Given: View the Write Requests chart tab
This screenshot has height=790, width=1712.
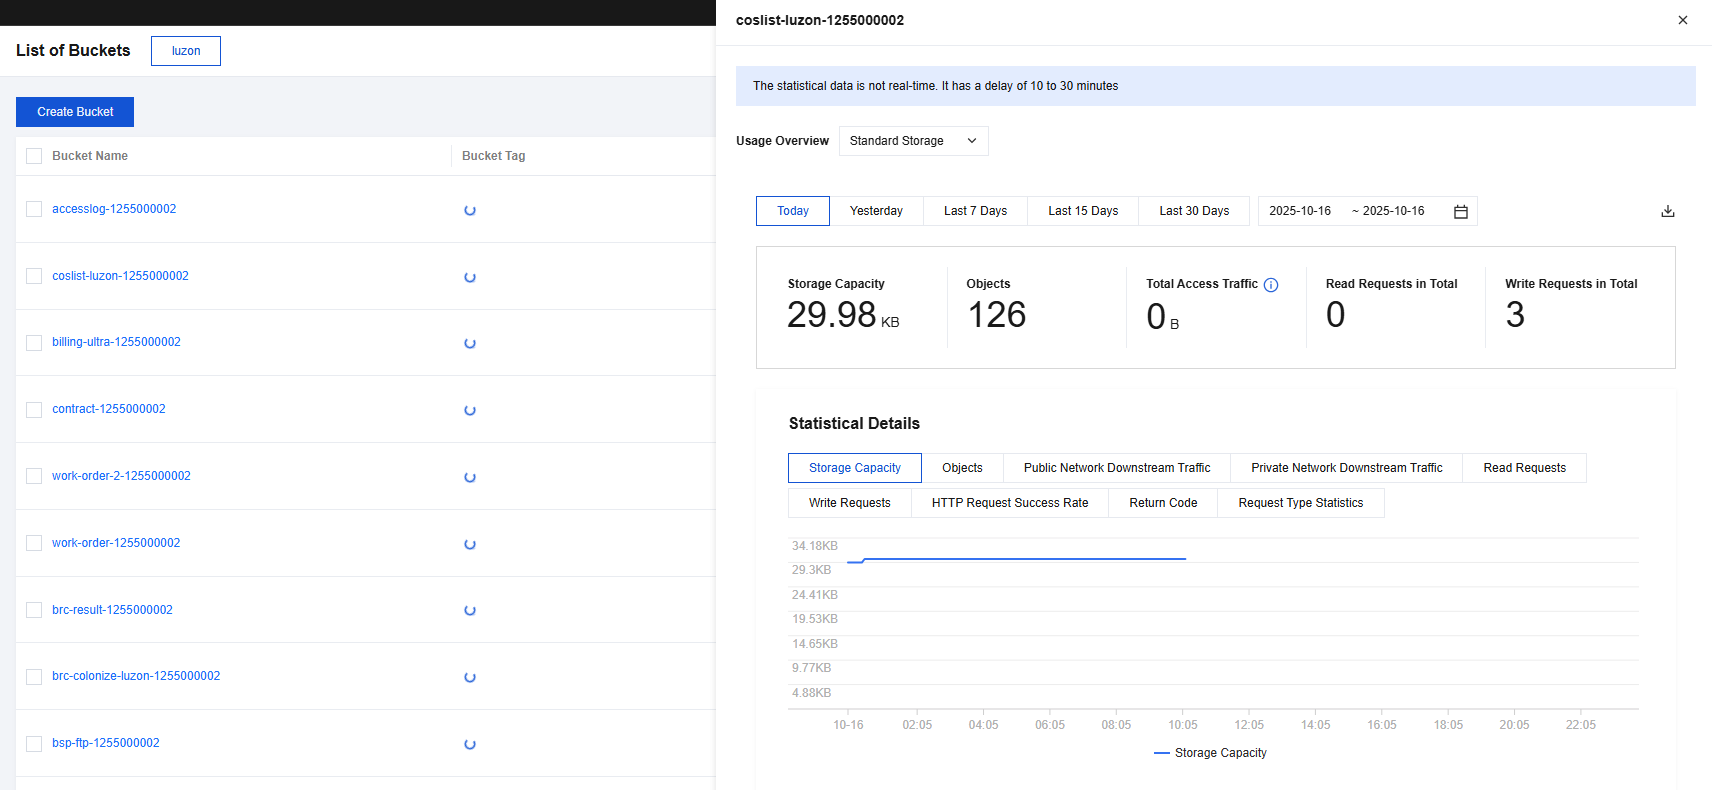Looking at the screenshot, I should pyautogui.click(x=850, y=503).
